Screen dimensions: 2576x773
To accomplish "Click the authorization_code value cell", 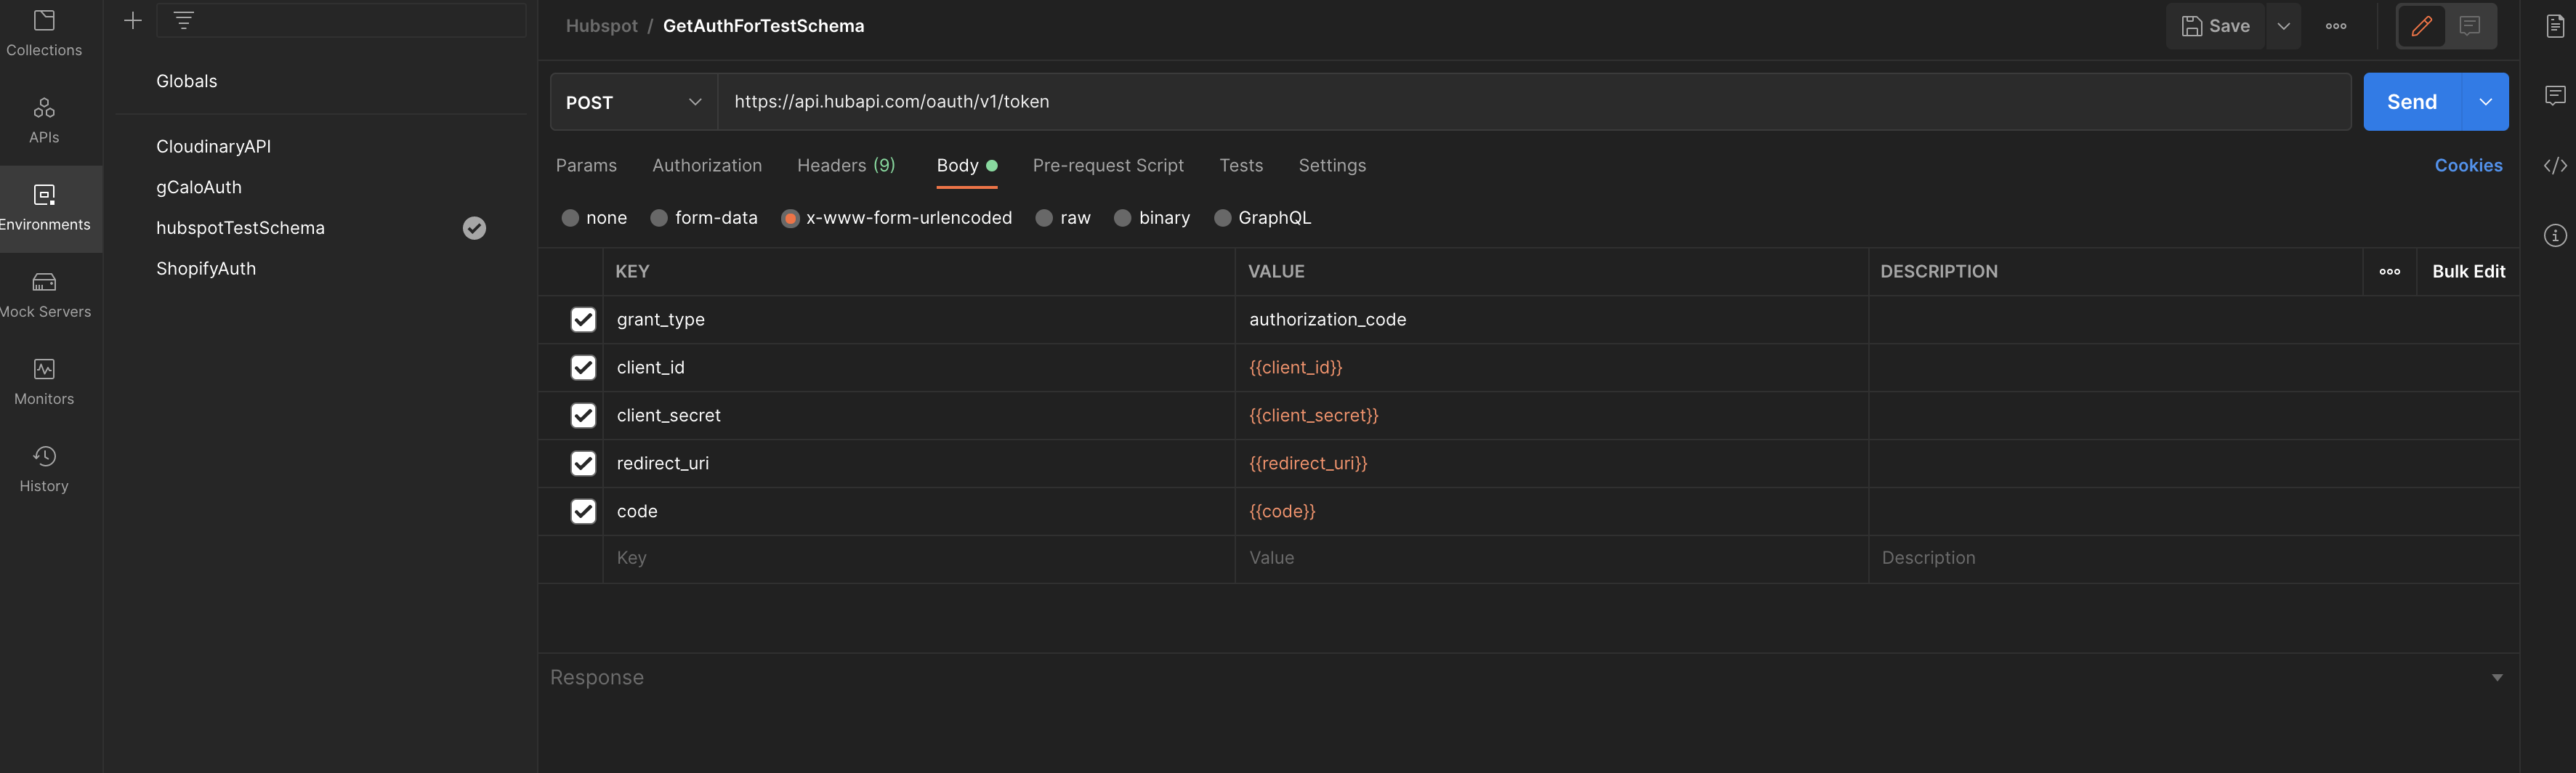I will click(1551, 319).
